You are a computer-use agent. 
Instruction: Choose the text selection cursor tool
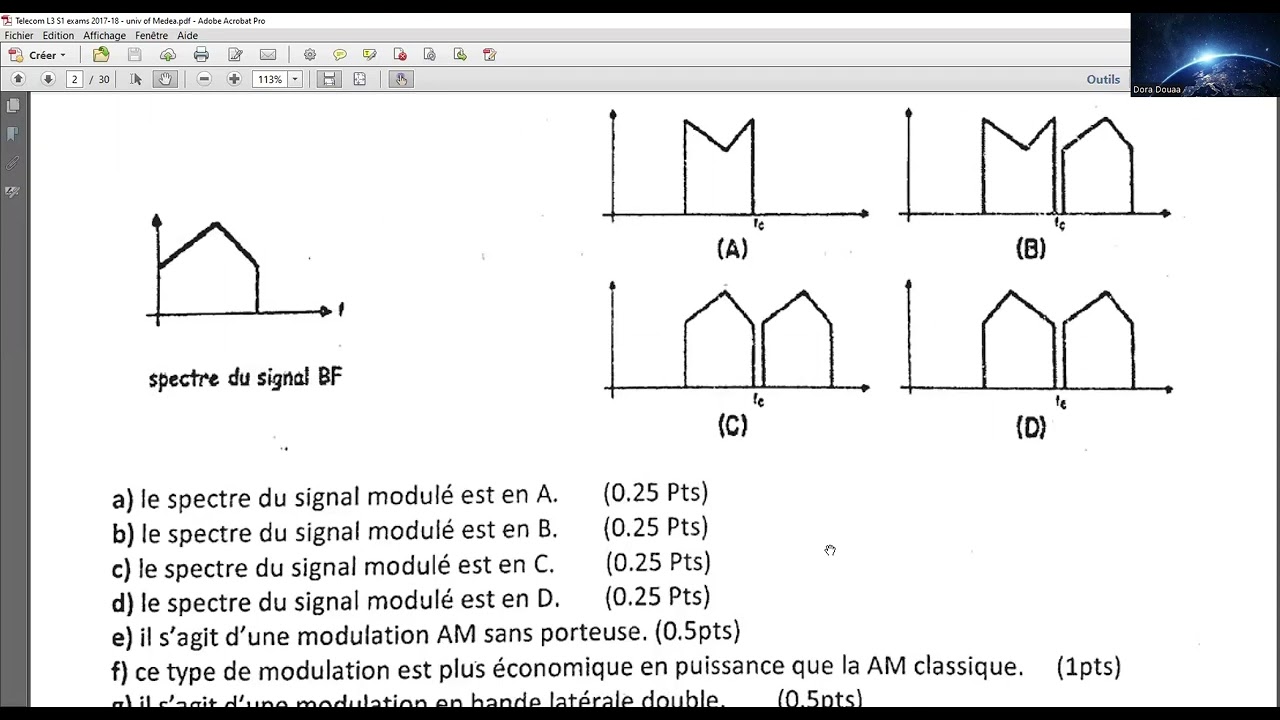click(x=136, y=79)
